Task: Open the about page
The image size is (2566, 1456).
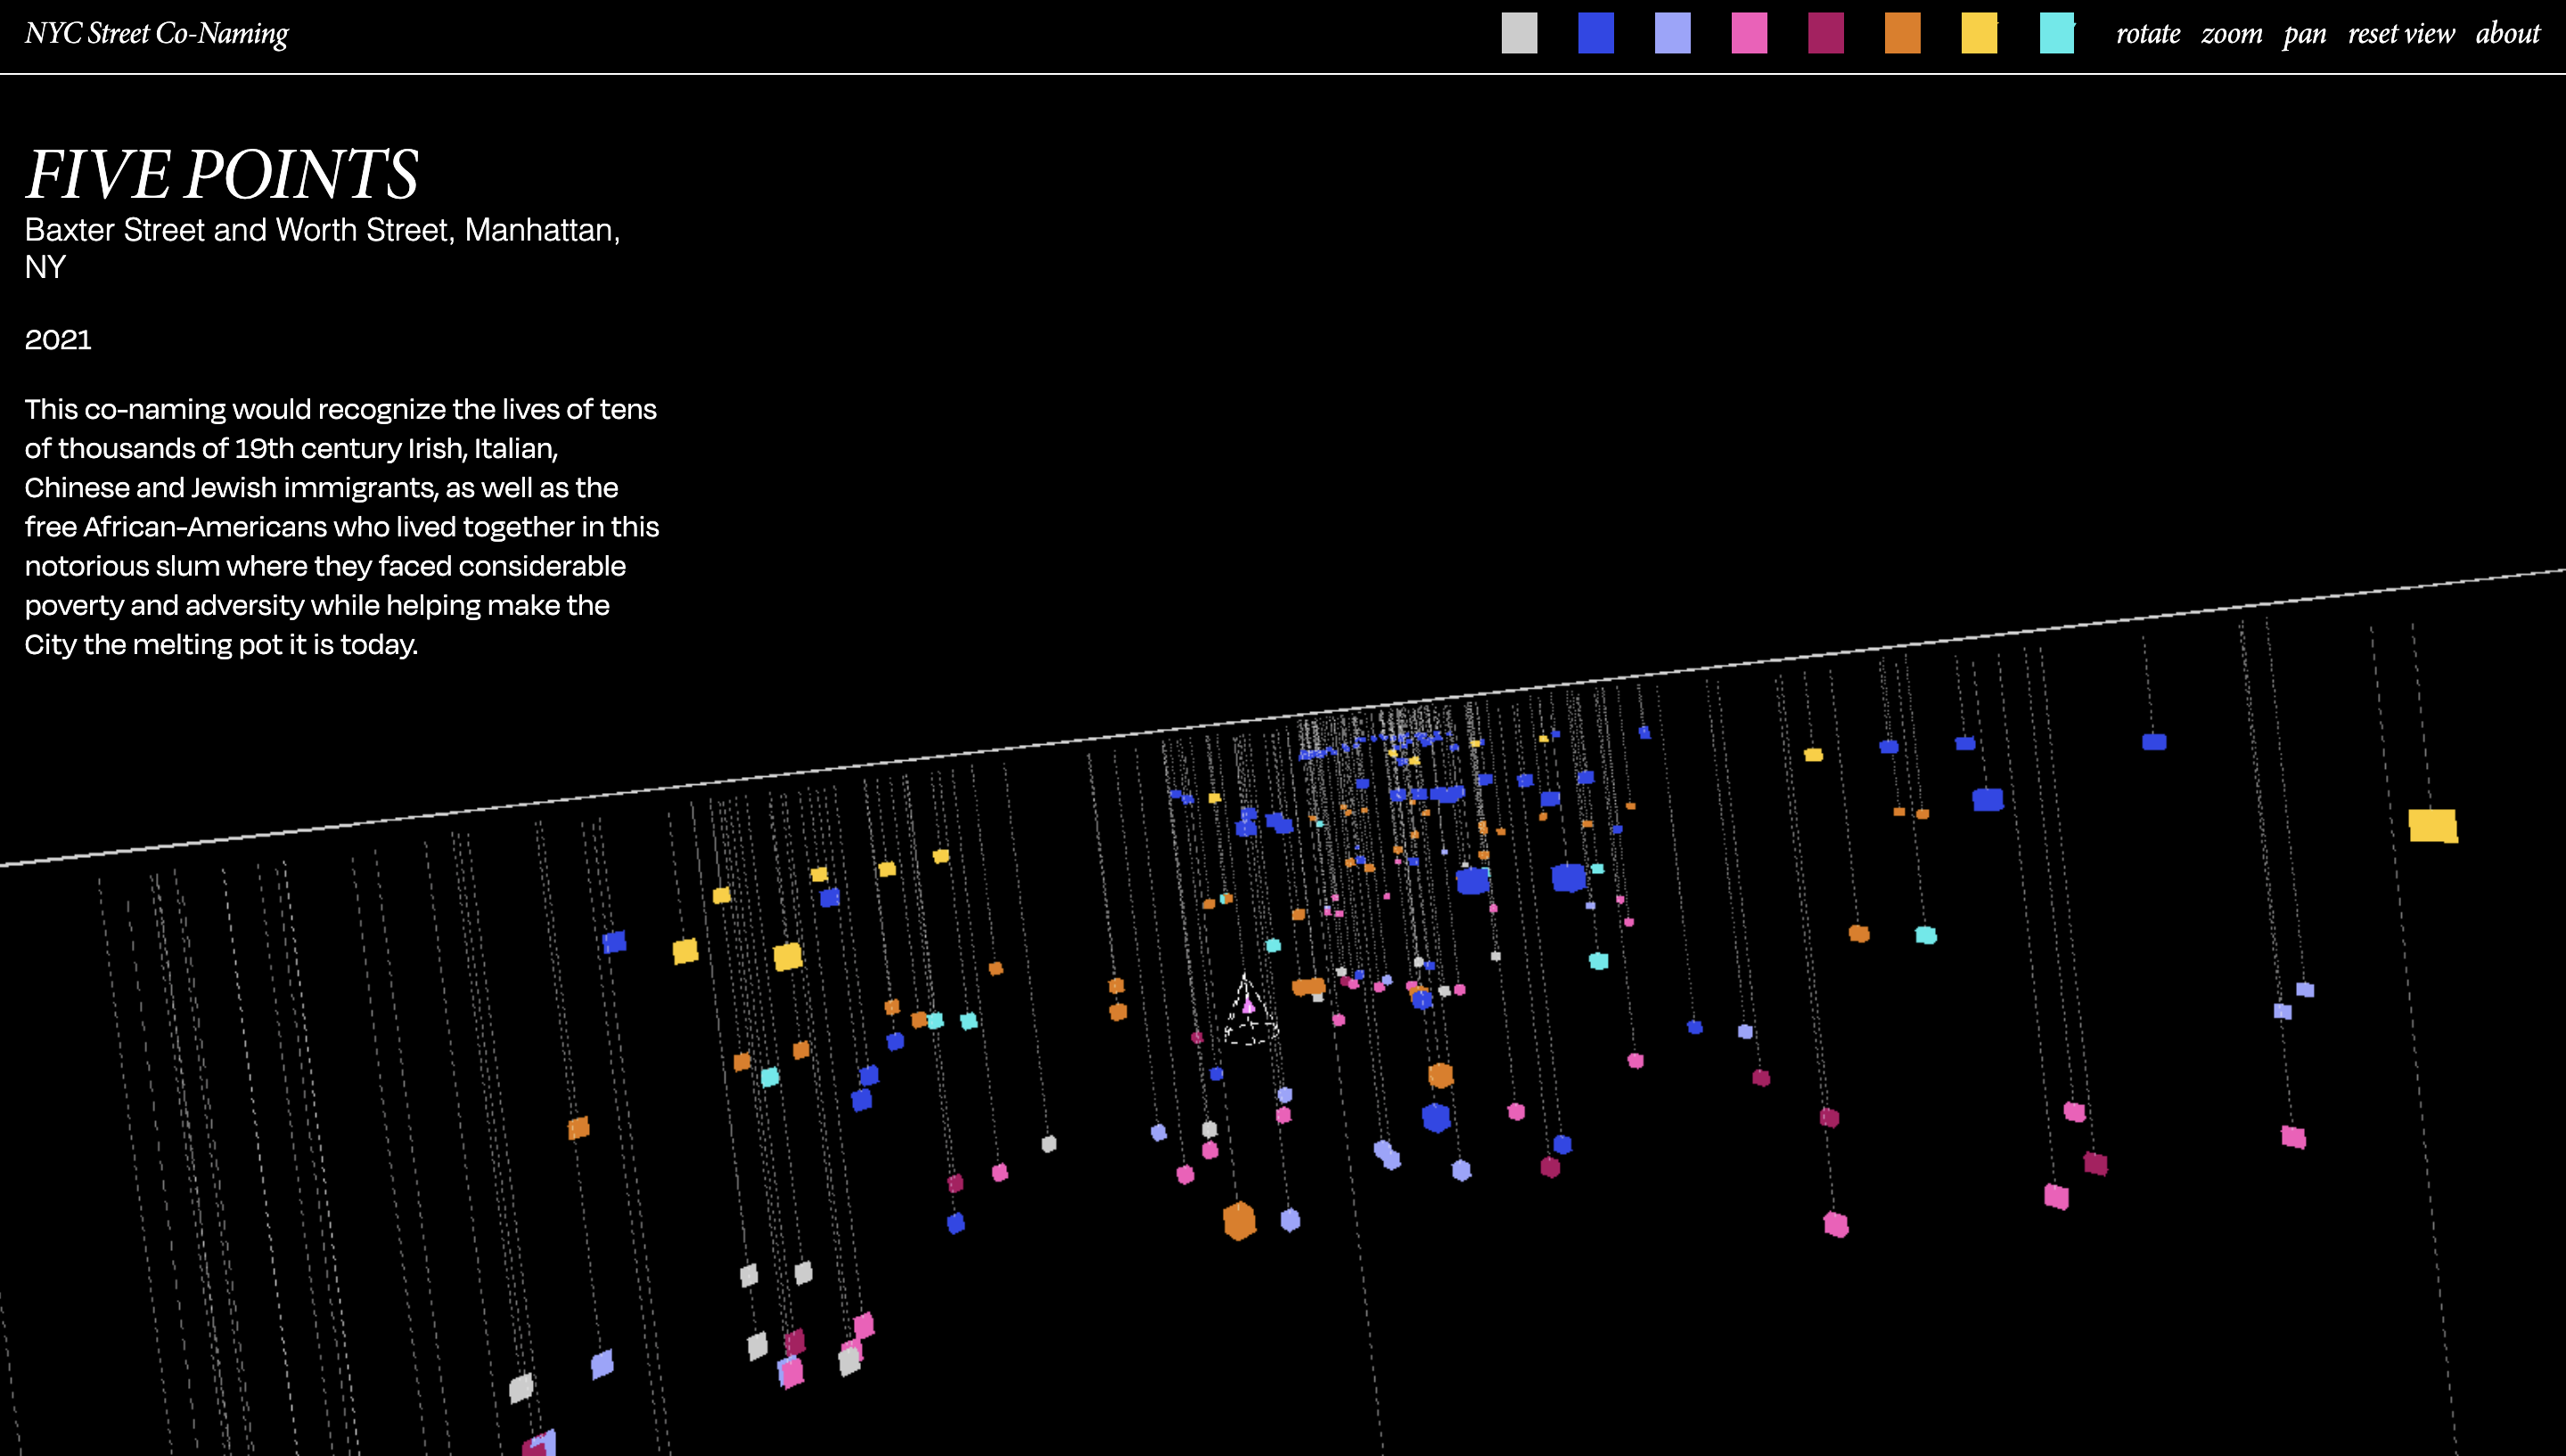Action: tap(2507, 34)
